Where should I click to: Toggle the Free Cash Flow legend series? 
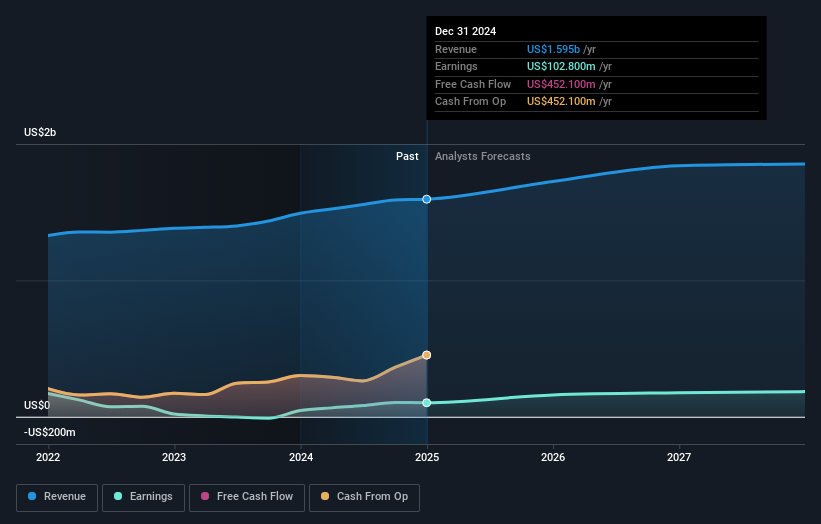click(247, 497)
